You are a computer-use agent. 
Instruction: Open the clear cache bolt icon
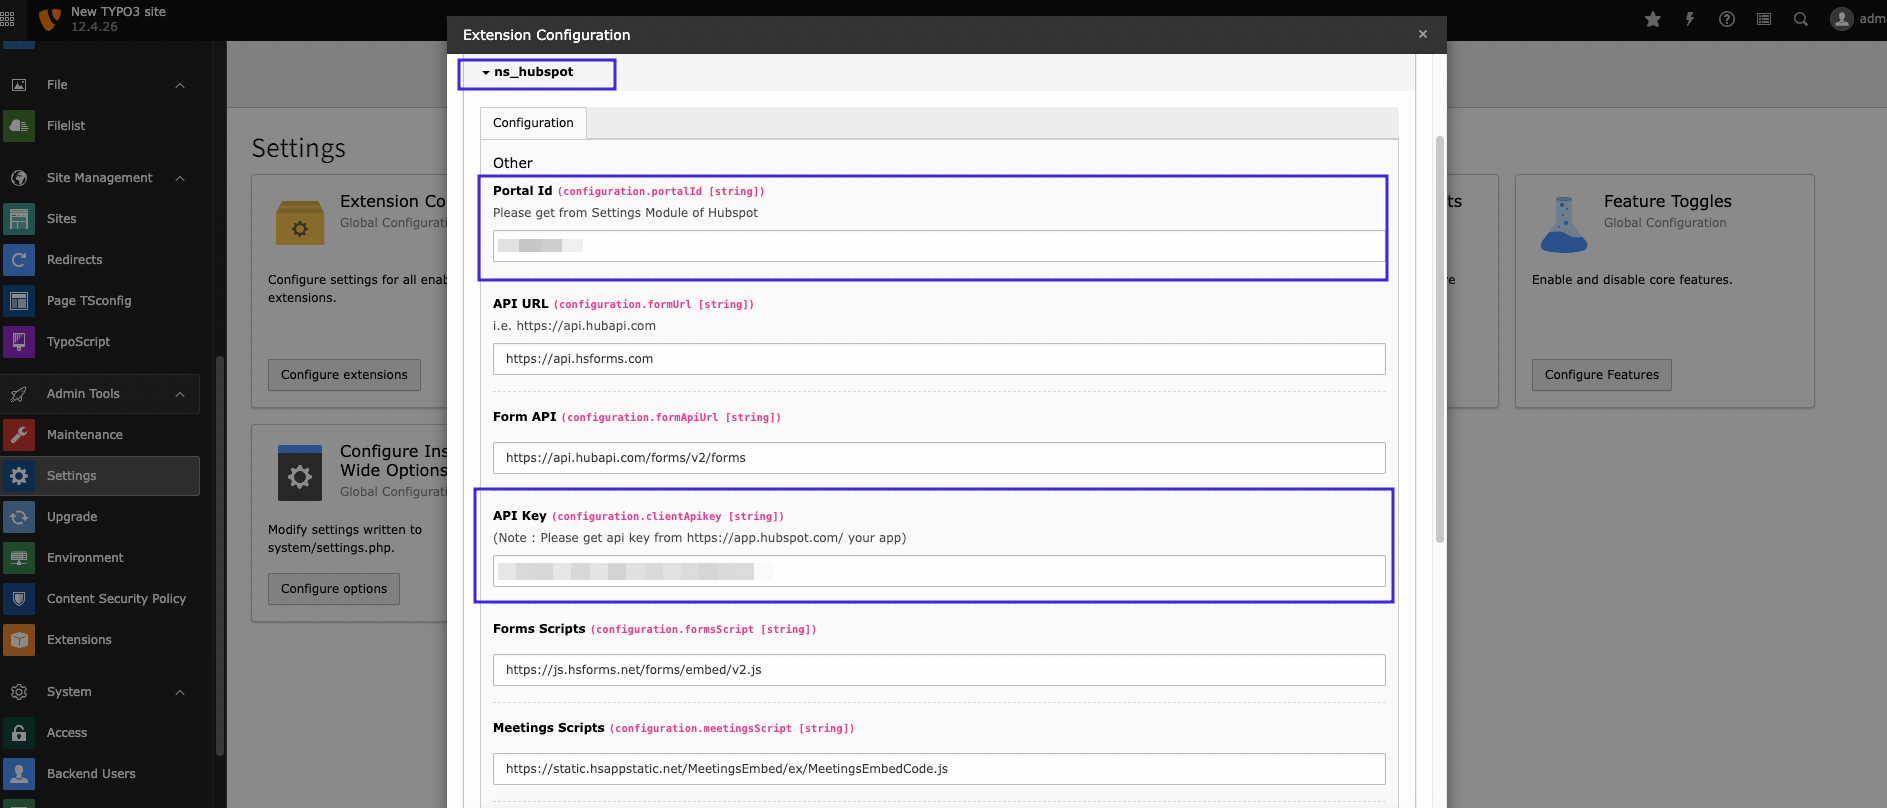pyautogui.click(x=1690, y=19)
